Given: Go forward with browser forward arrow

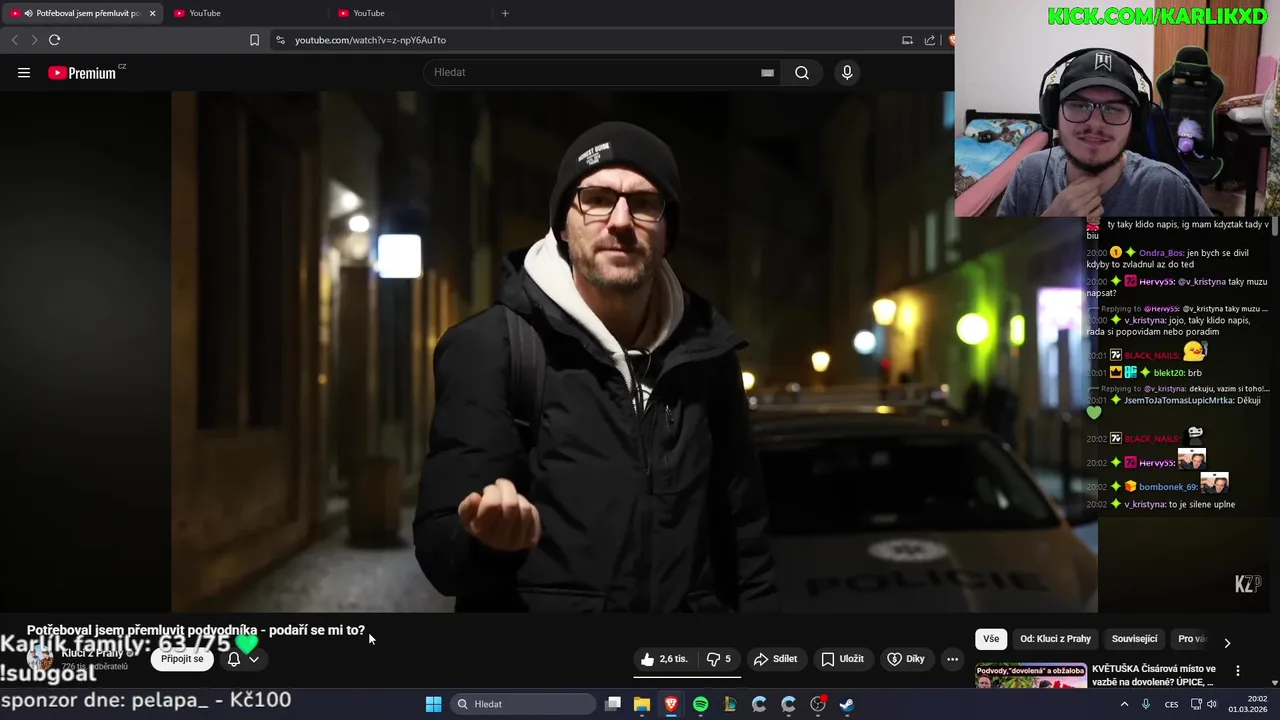Looking at the screenshot, I should 33,40.
